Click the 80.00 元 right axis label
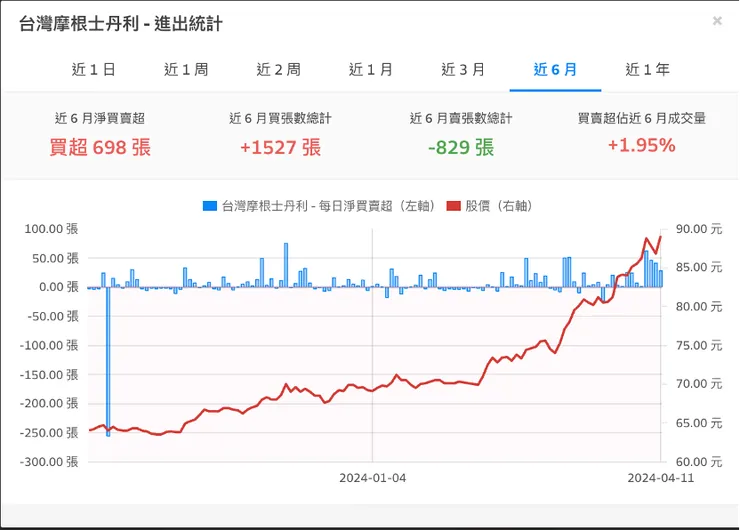740x530 pixels. [699, 307]
